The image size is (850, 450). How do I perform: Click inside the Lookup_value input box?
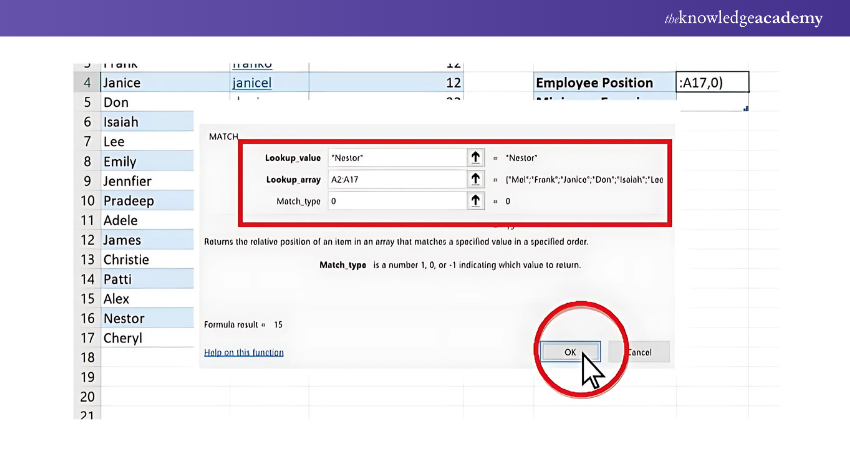click(x=395, y=157)
